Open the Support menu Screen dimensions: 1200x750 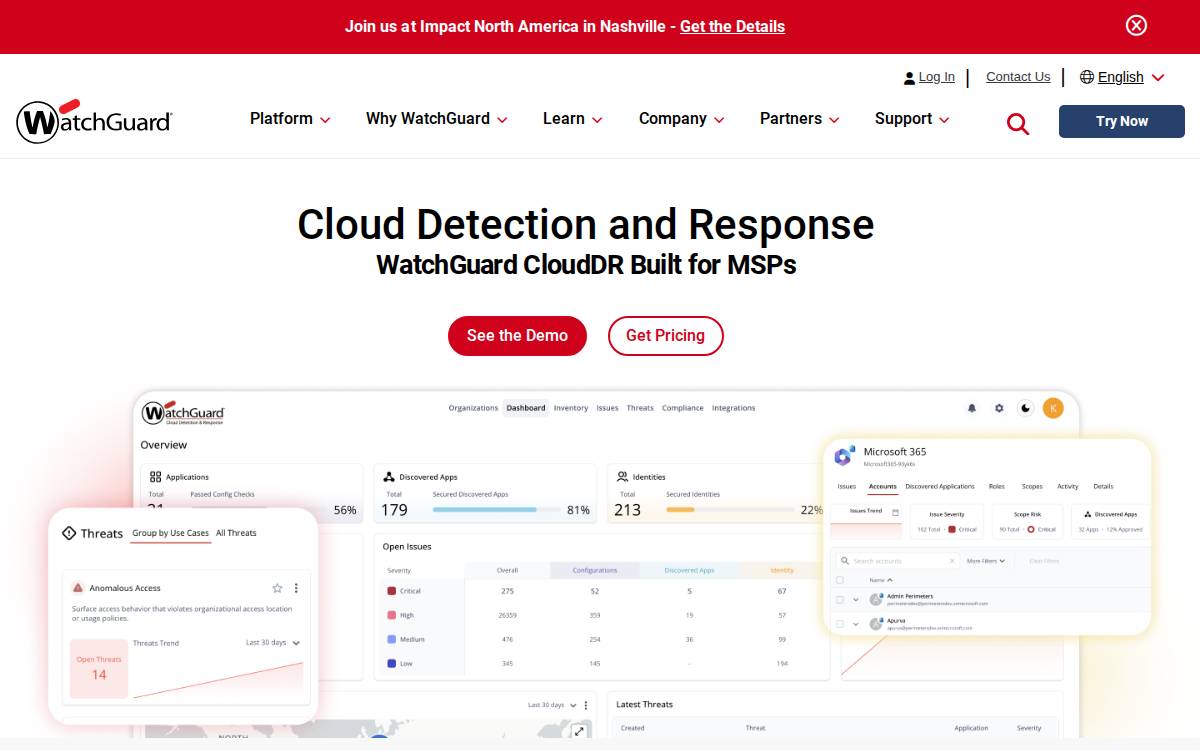pyautogui.click(x=912, y=118)
